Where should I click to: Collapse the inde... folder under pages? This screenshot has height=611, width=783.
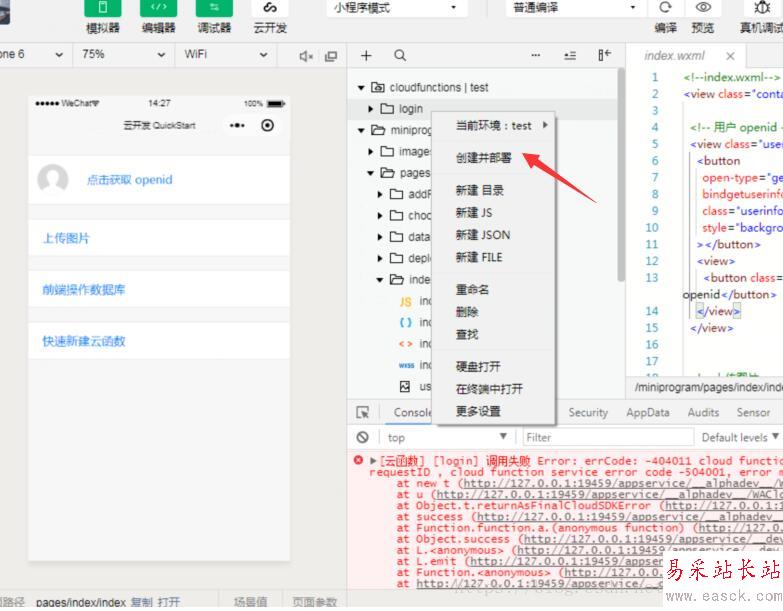click(380, 280)
